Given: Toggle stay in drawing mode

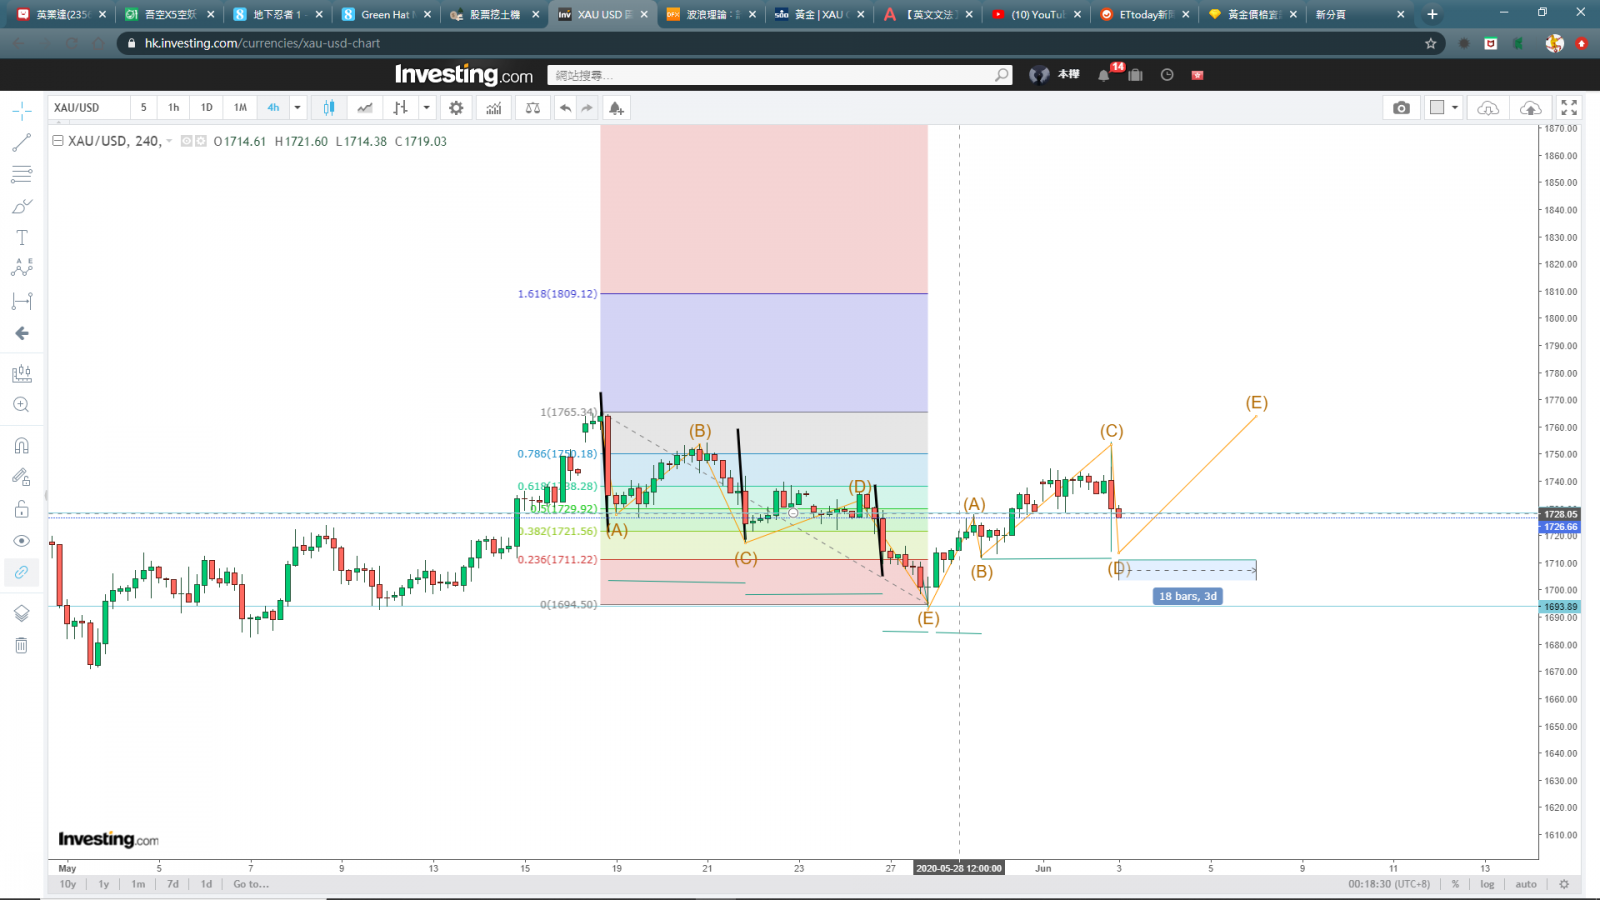Looking at the screenshot, I should [21, 477].
